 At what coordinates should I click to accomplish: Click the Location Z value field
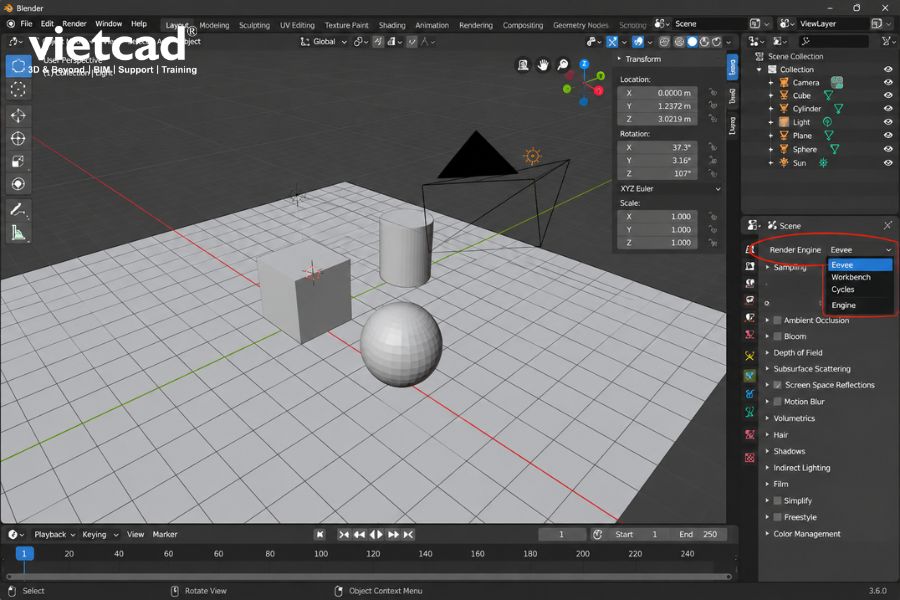657,119
